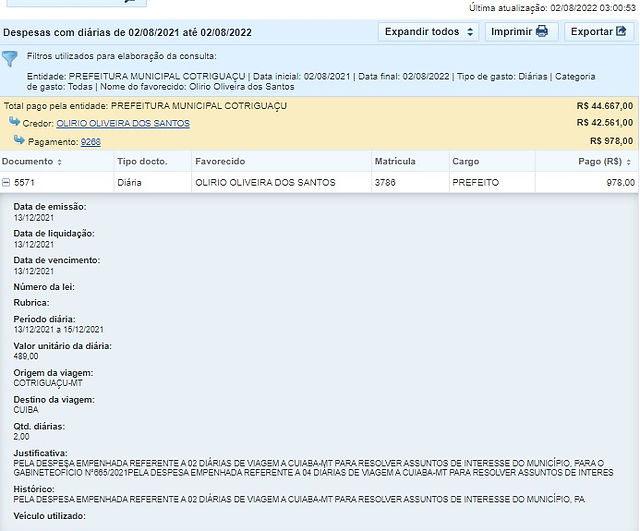Screen dimensions: 640x531
Task: Click the Expandir todos button
Action: click(x=429, y=32)
